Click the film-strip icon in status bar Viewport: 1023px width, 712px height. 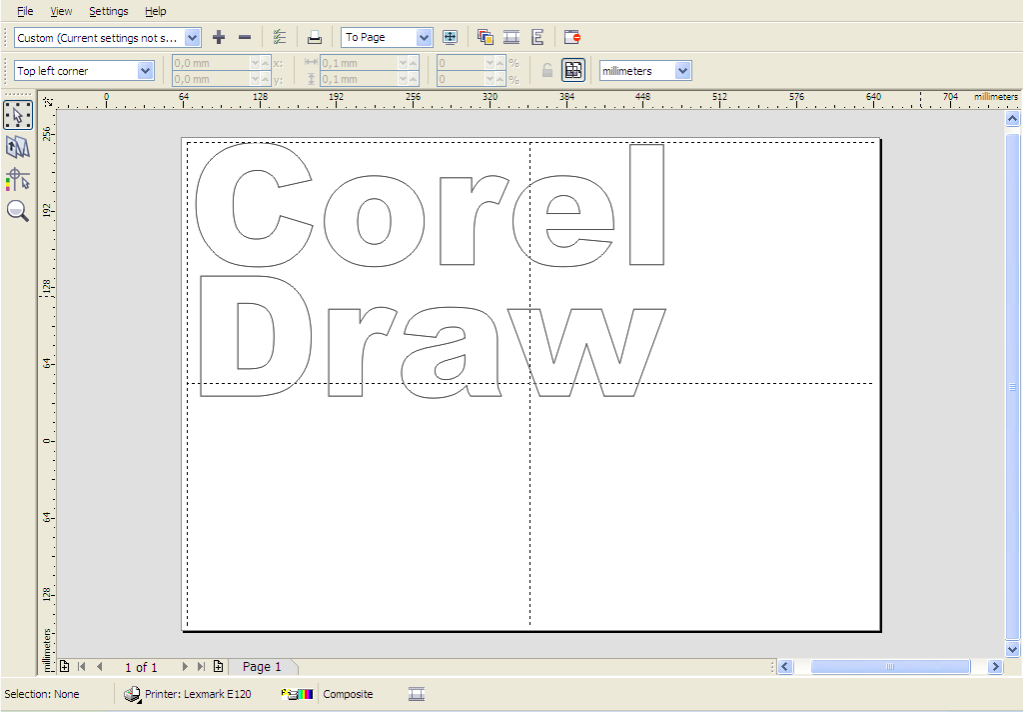coord(417,694)
